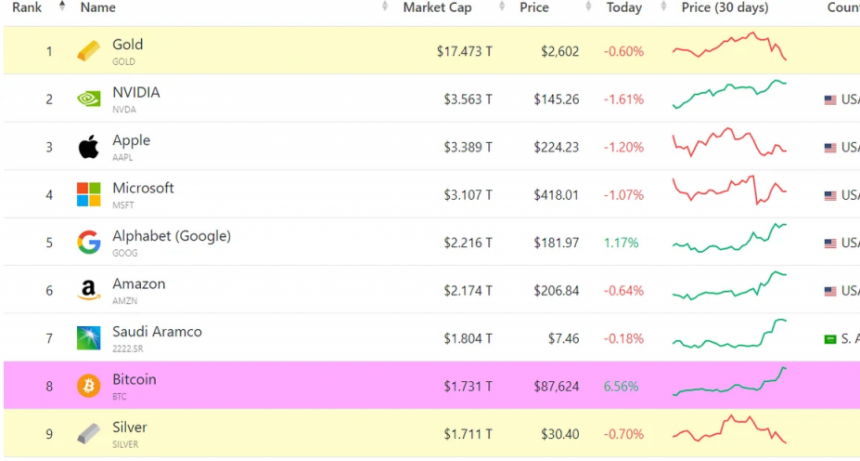Viewport: 860px width, 461px height.
Task: Open the Saudi Aramco link
Action: [157, 332]
